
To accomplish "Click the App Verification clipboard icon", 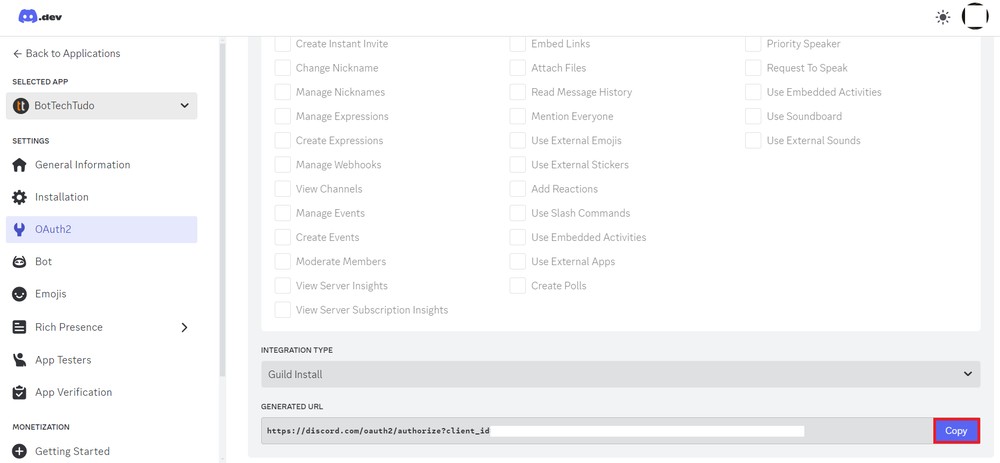I will tap(19, 392).
